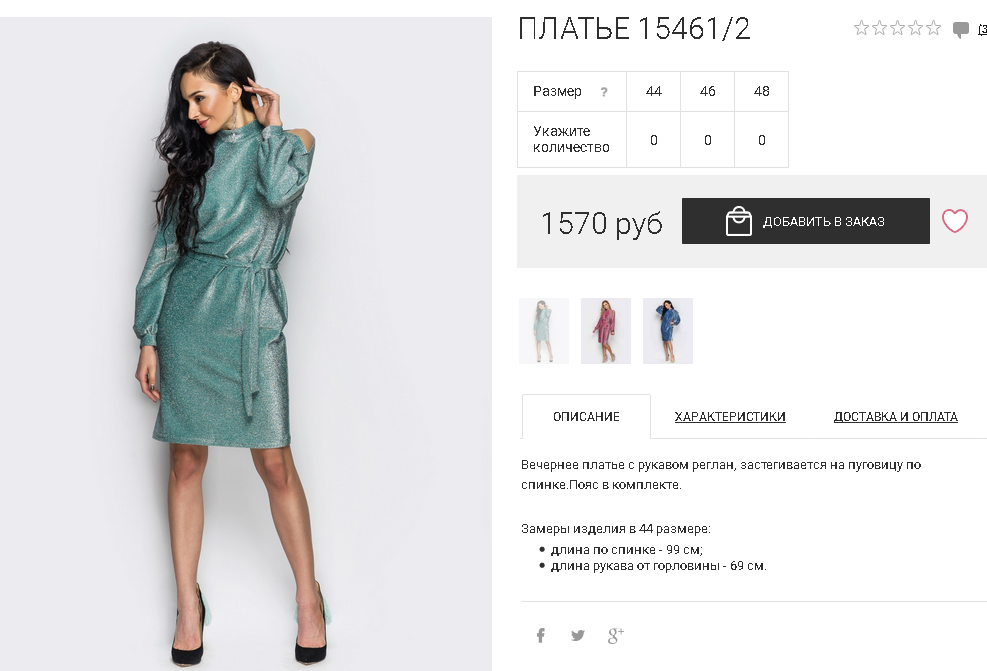
Task: Click the shopping bag icon in order button
Action: click(x=738, y=221)
